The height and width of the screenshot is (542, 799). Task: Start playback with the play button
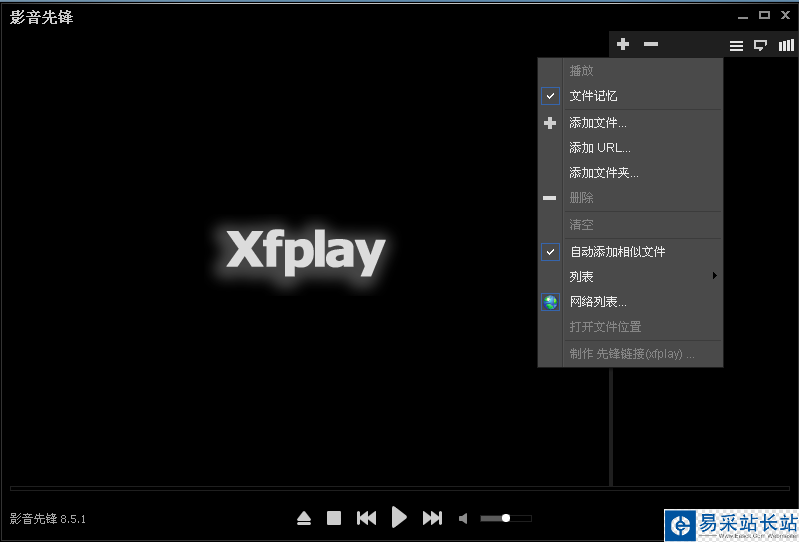pos(399,517)
